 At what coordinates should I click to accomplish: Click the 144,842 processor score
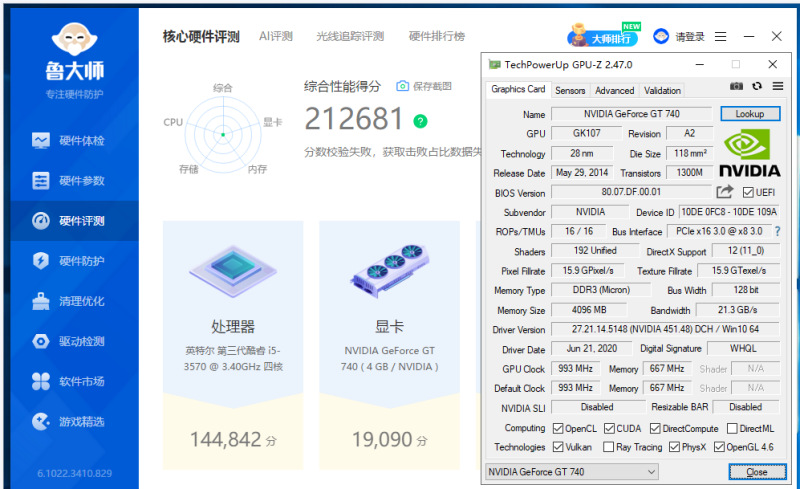point(226,439)
